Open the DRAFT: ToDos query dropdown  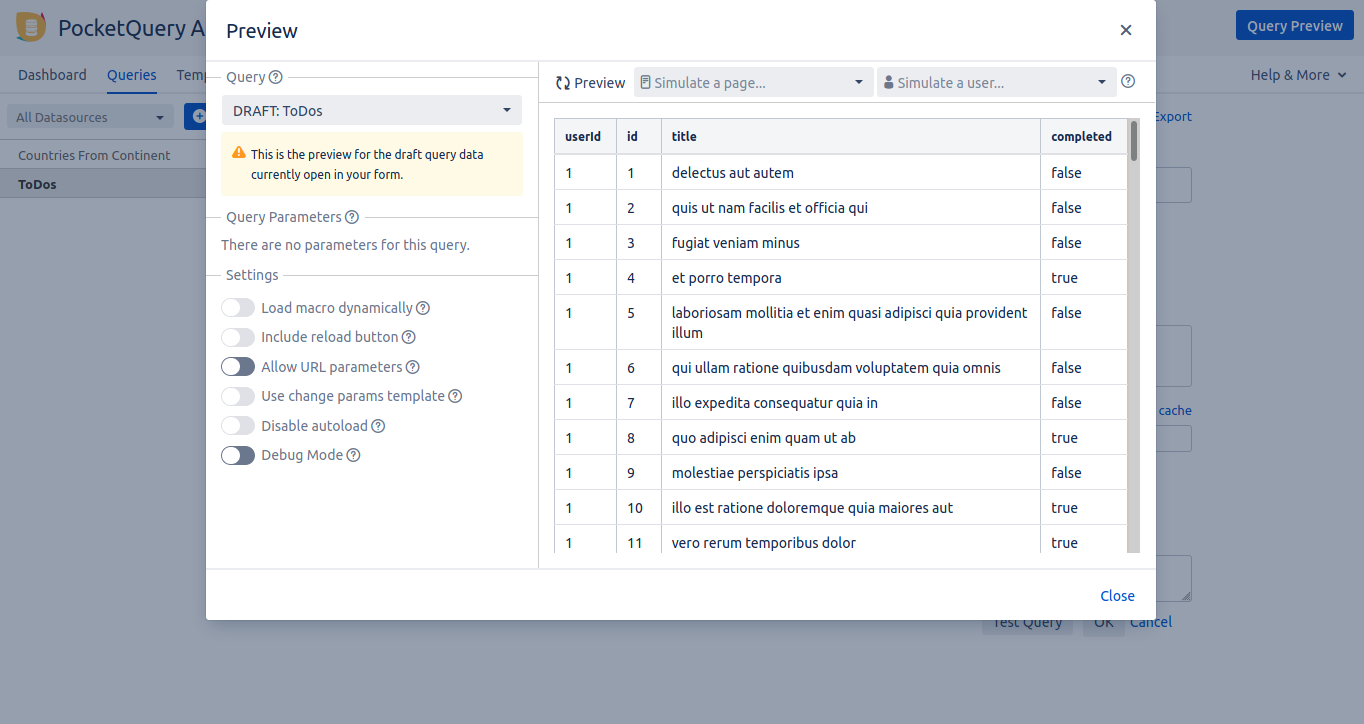371,110
